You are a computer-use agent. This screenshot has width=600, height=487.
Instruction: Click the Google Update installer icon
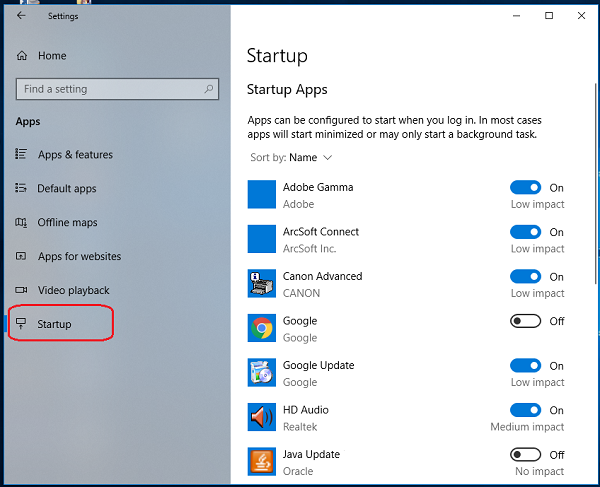click(x=262, y=373)
